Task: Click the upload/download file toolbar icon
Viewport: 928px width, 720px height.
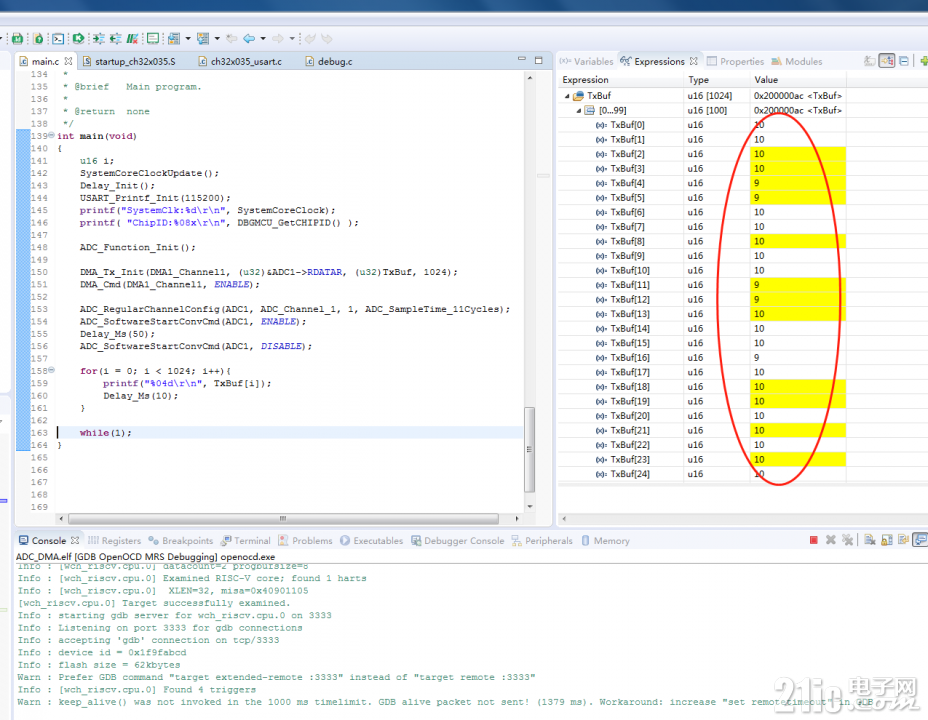Action: pos(38,38)
